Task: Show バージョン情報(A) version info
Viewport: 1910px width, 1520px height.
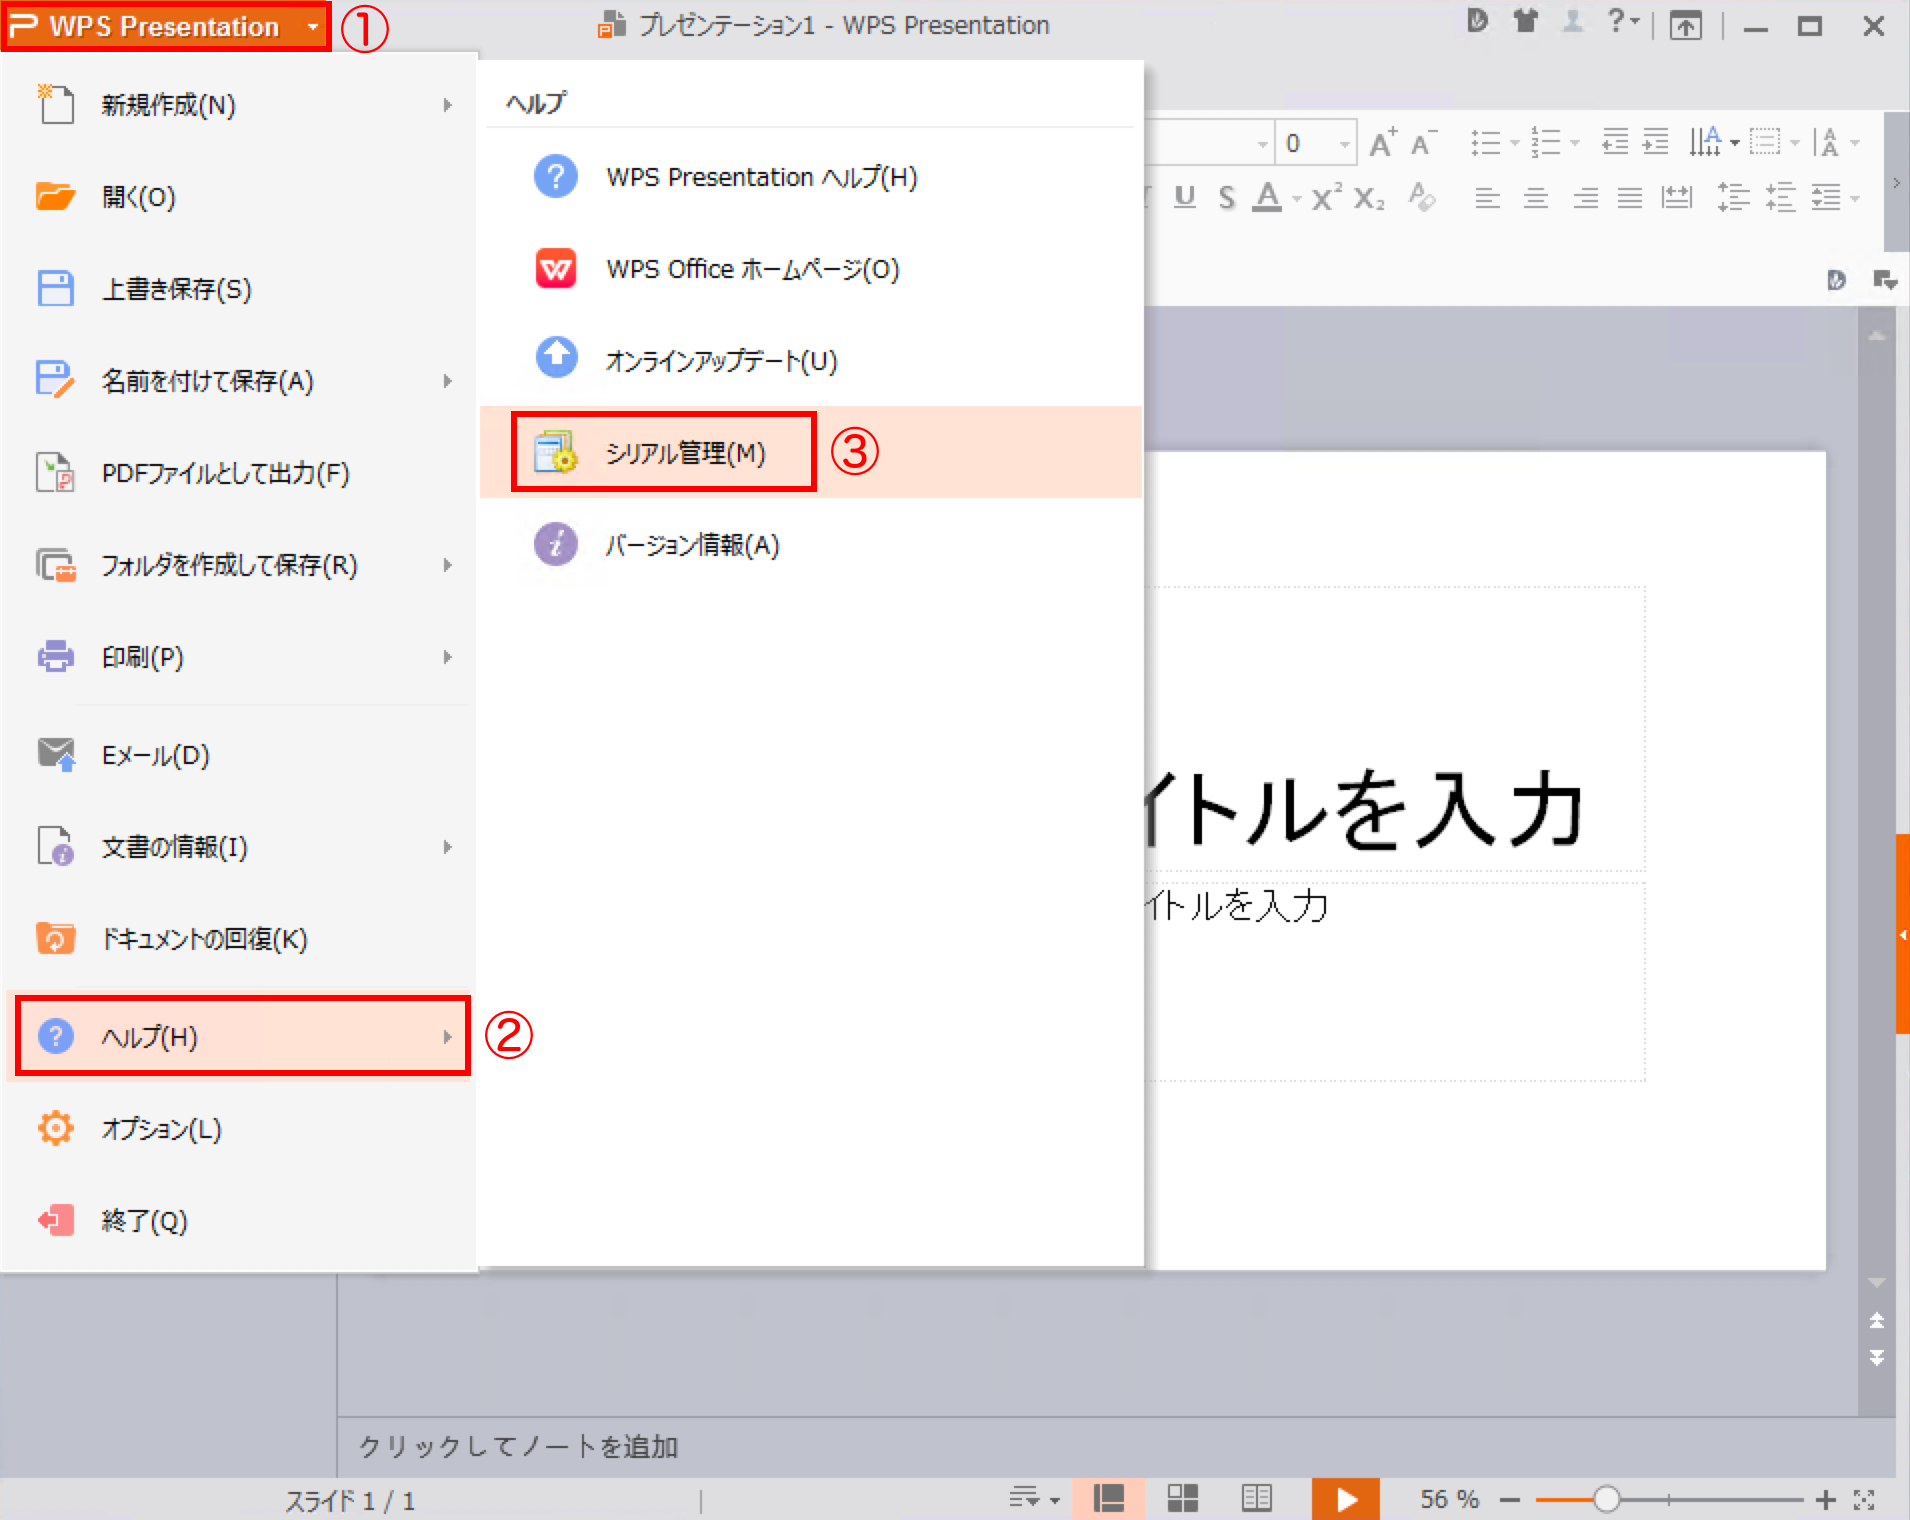Action: coord(811,545)
